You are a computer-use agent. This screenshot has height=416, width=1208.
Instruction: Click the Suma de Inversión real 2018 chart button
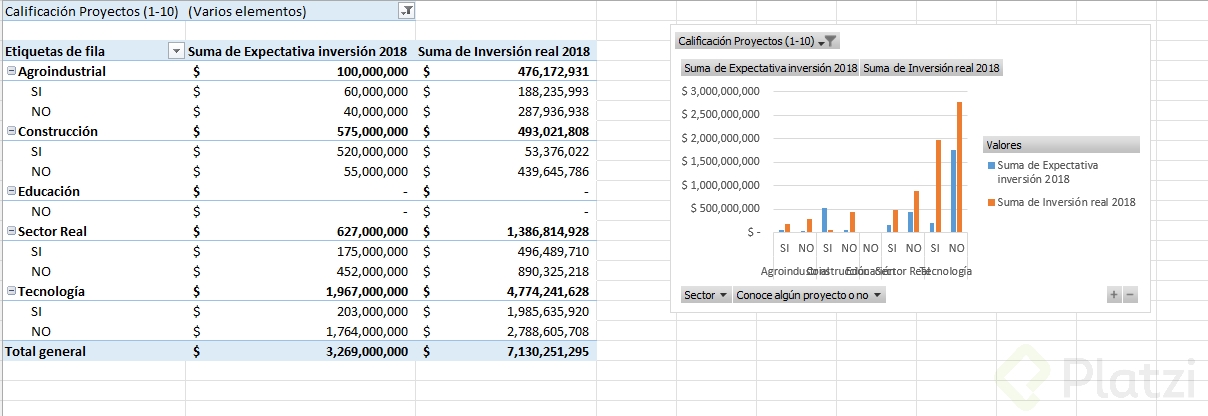(931, 69)
